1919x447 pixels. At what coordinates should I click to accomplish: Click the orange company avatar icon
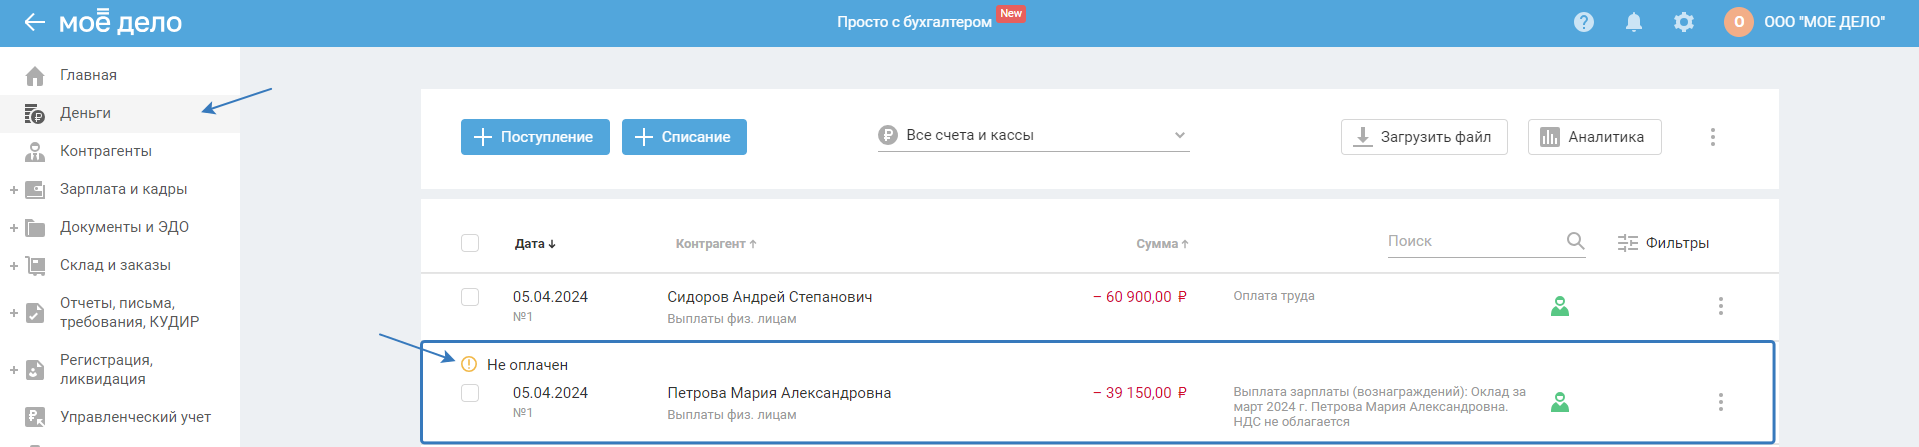point(1738,22)
